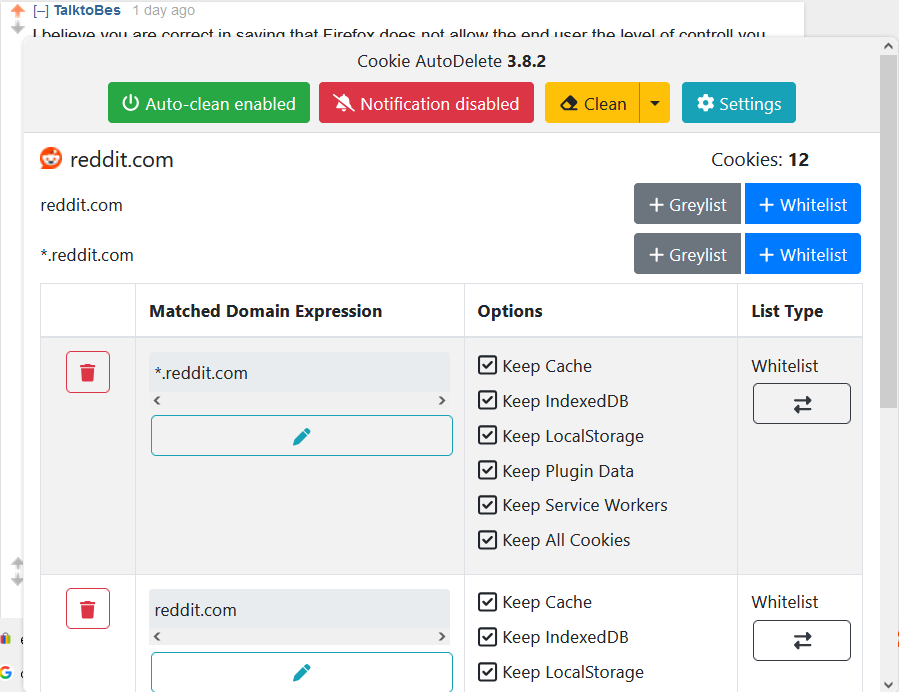Click left scroll arrow under reddit.com field
The width and height of the screenshot is (899, 692).
[157, 636]
